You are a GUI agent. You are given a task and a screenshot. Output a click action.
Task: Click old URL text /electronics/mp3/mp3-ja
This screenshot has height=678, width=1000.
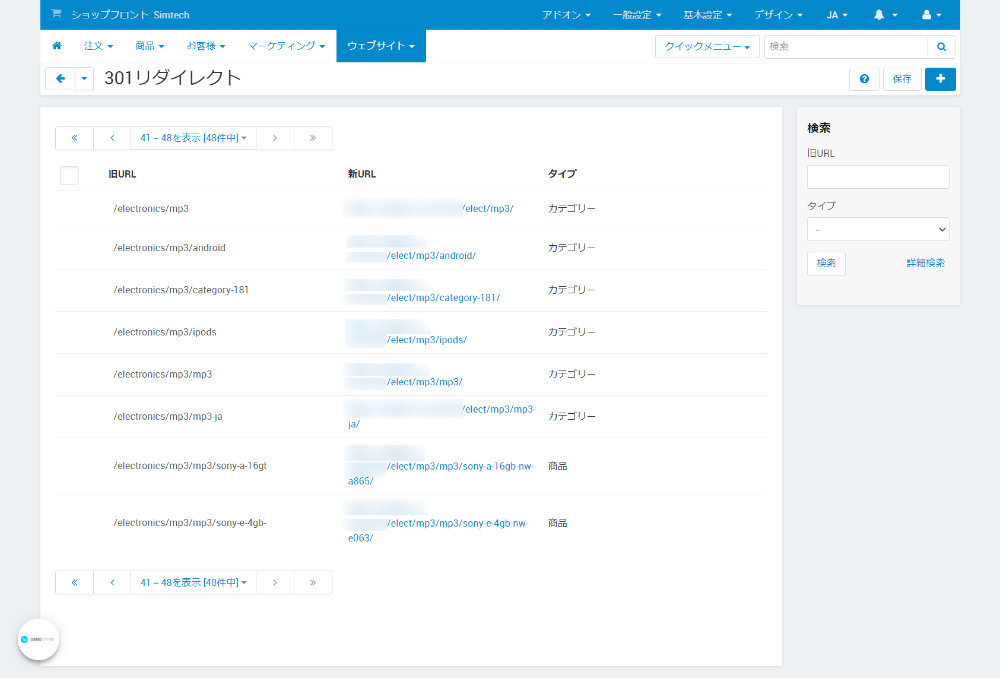coord(168,416)
